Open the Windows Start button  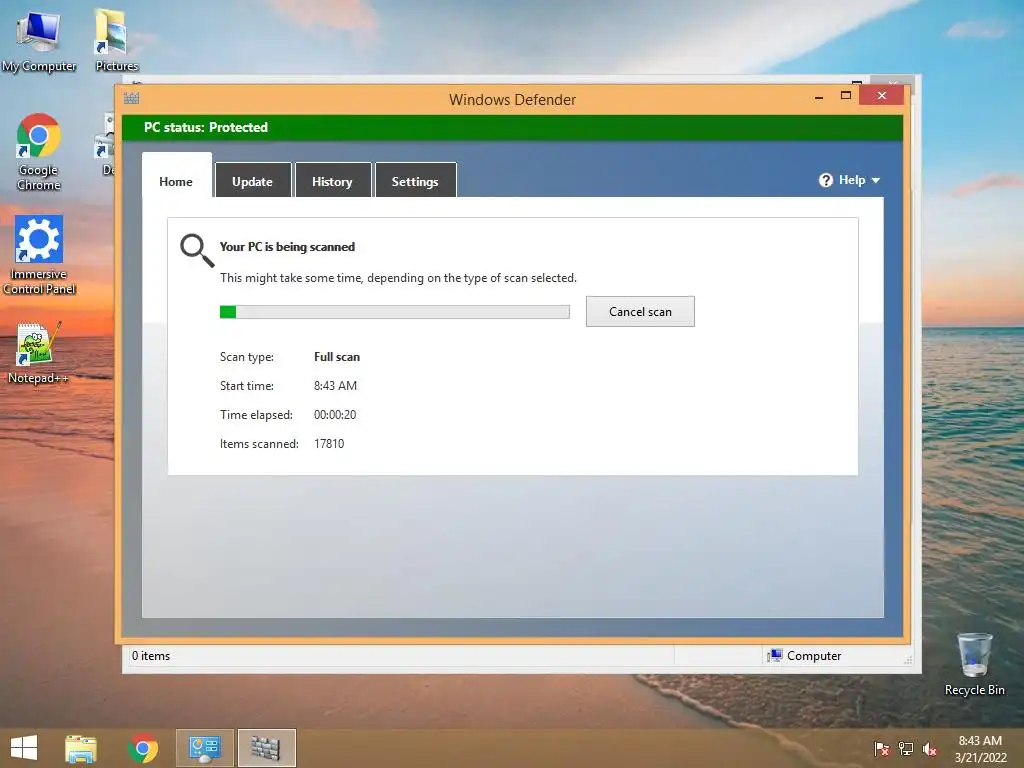24,748
